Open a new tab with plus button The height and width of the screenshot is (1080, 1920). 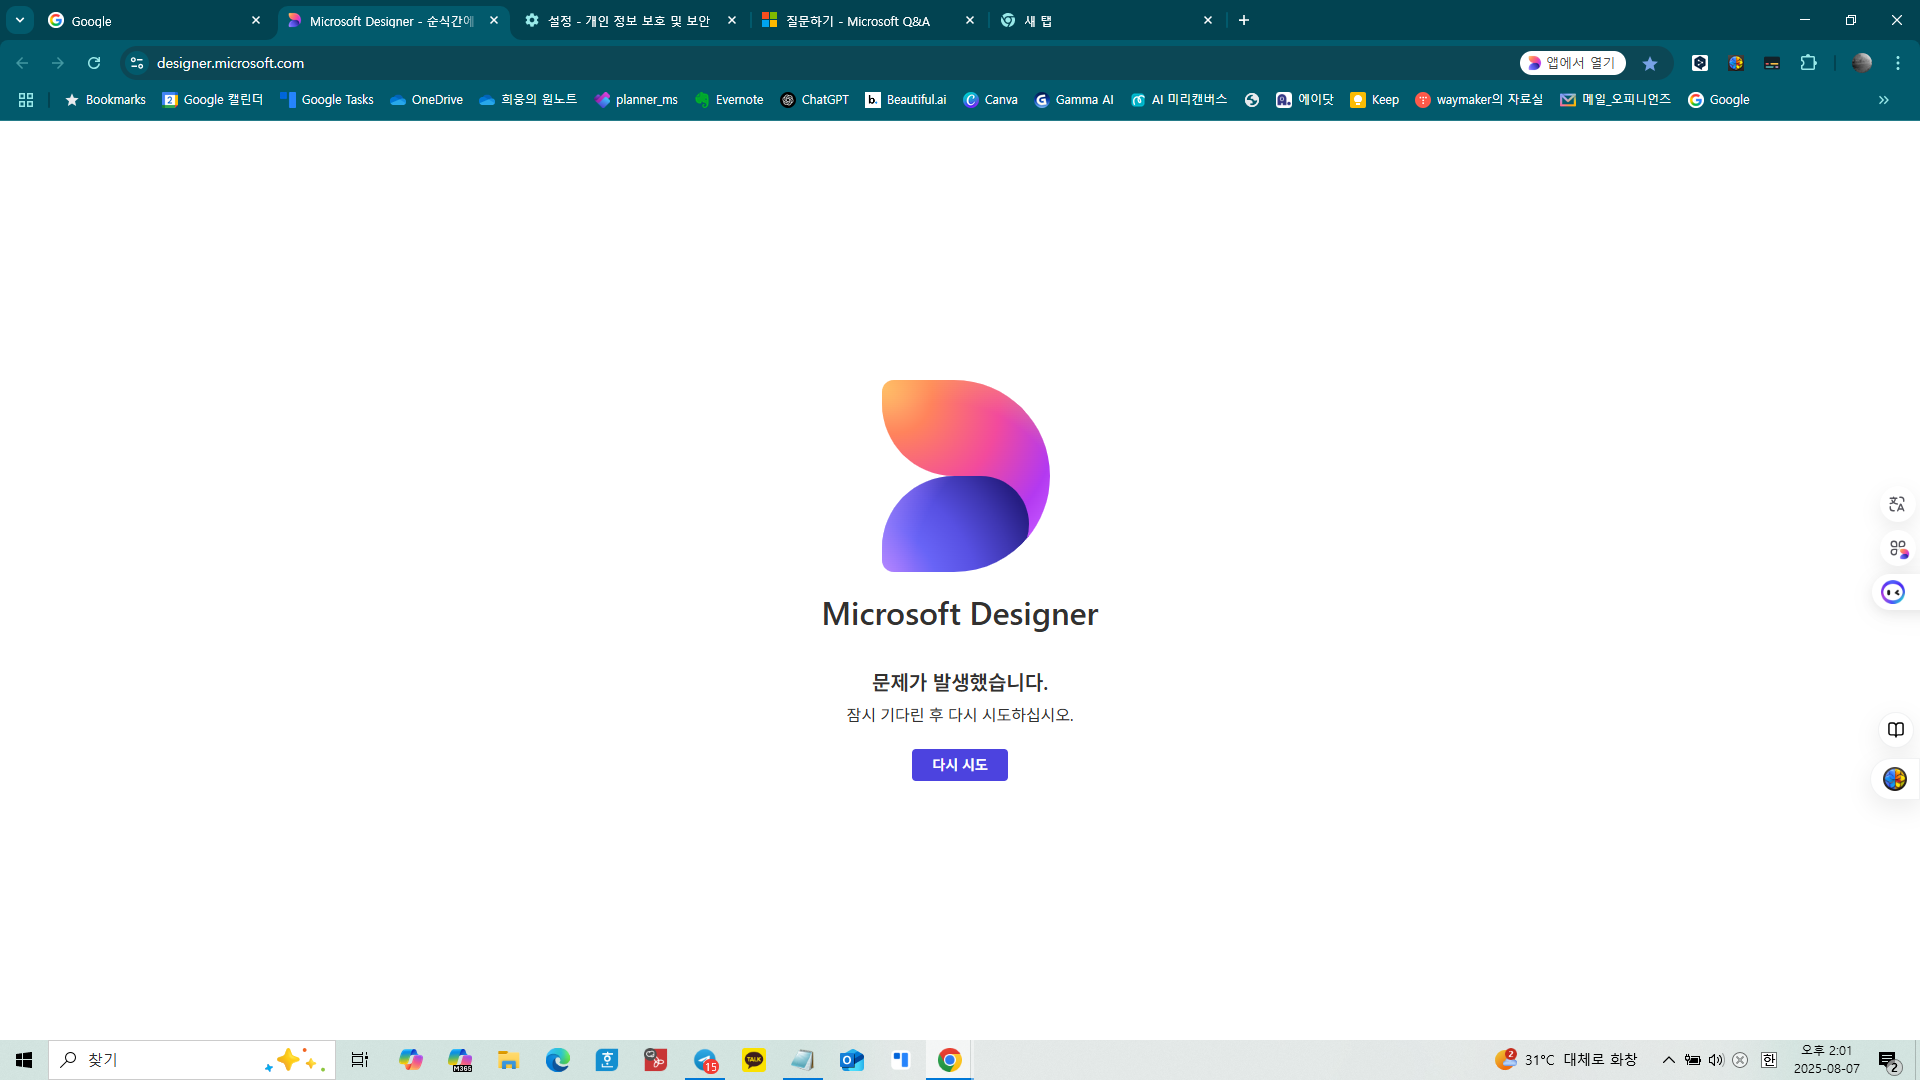1244,20
